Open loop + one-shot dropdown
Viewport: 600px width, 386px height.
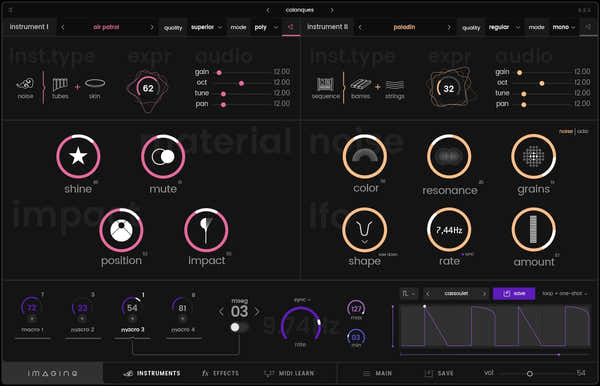click(x=564, y=293)
